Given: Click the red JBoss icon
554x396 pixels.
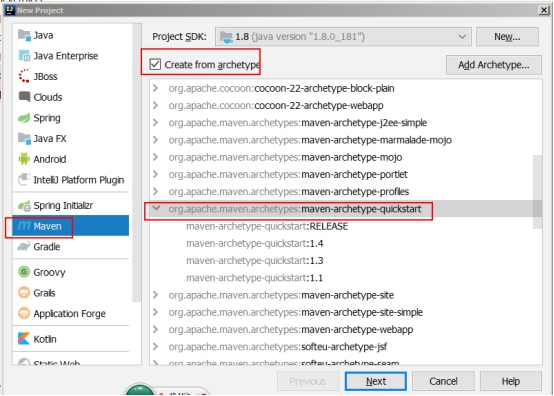Looking at the screenshot, I should [x=24, y=76].
